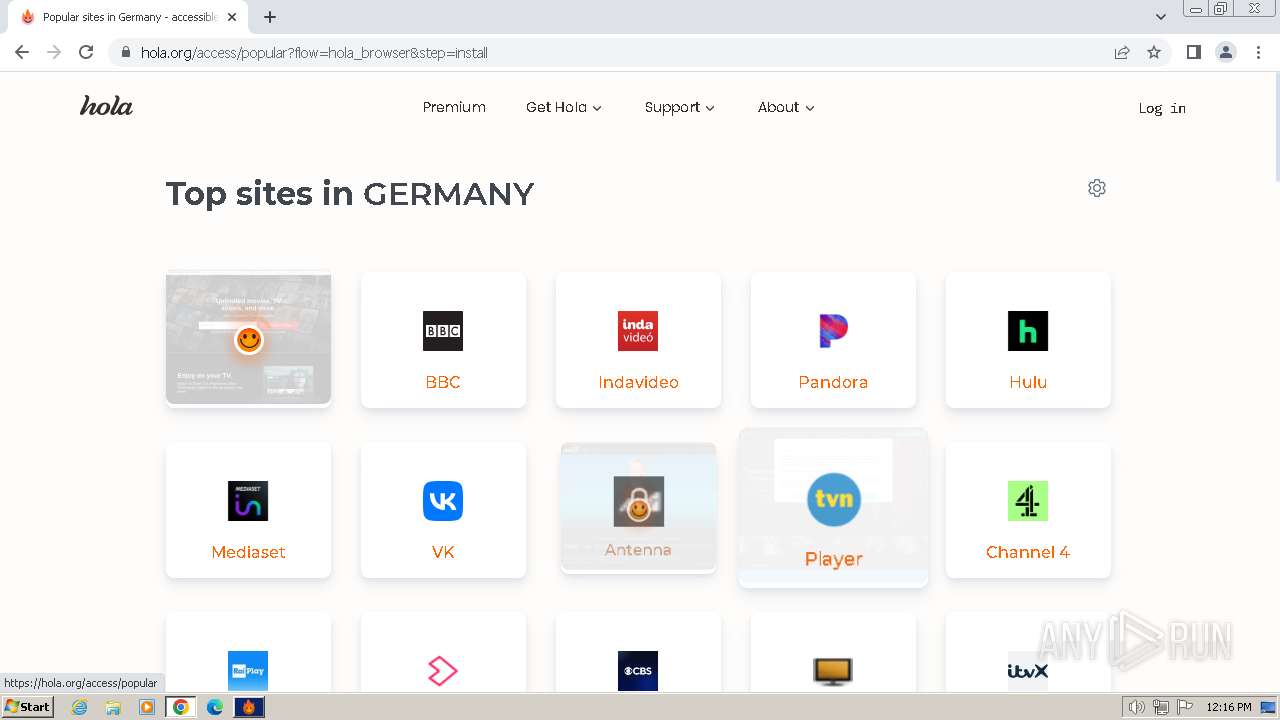This screenshot has height=720, width=1280.
Task: Click the taskbar clock 12:16 PM
Action: click(1229, 707)
